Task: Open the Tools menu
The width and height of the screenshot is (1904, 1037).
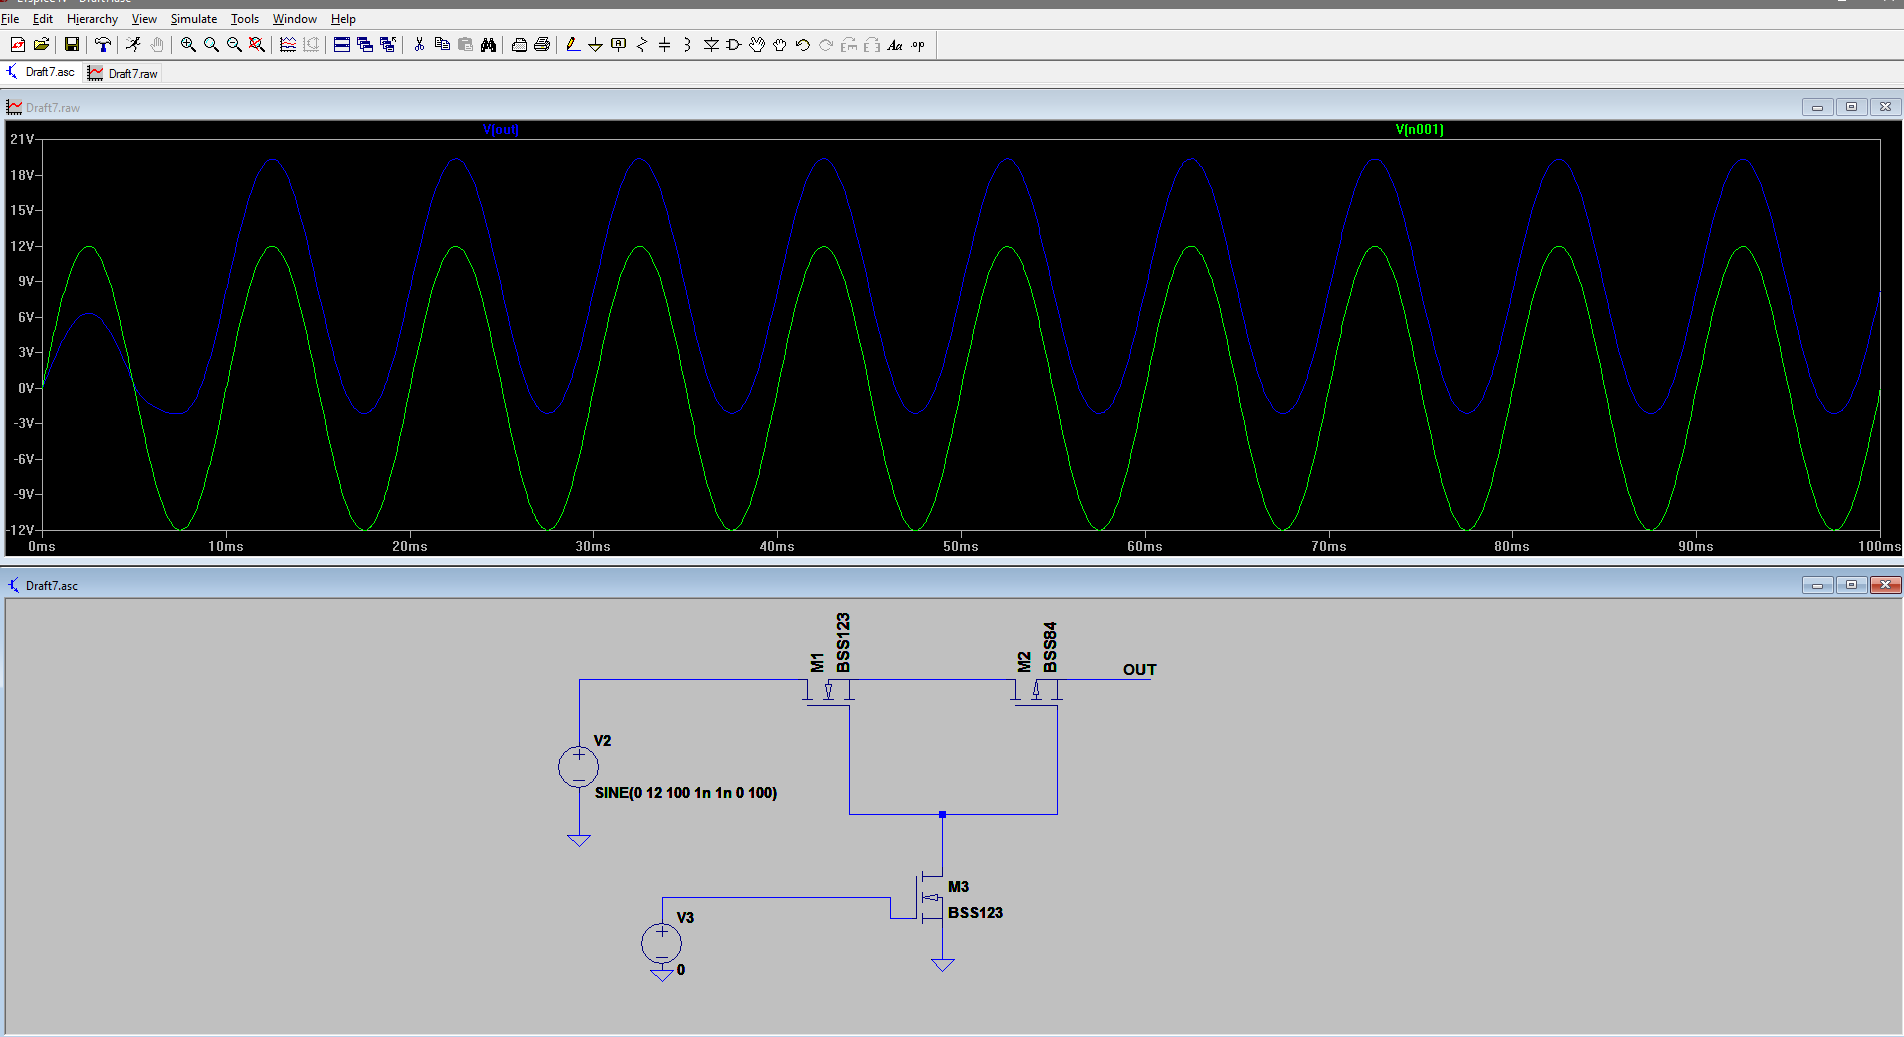Action: click(x=245, y=19)
